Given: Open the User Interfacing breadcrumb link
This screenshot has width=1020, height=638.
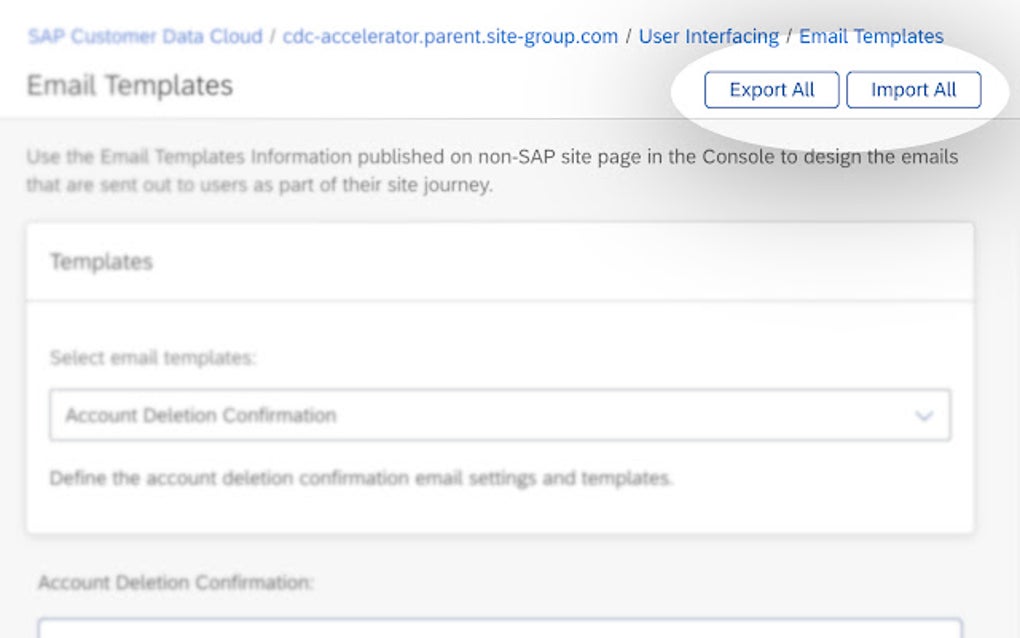Looking at the screenshot, I should [710, 36].
